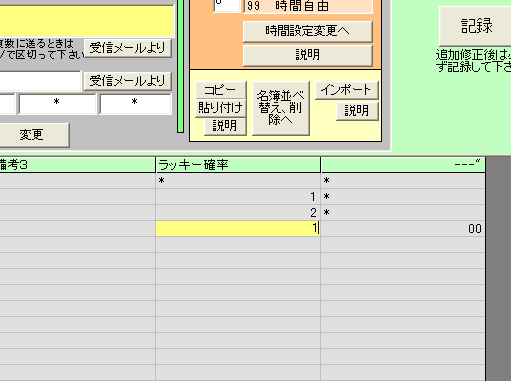
Task: Click the upper 受信メールより button
Action: 127,48
